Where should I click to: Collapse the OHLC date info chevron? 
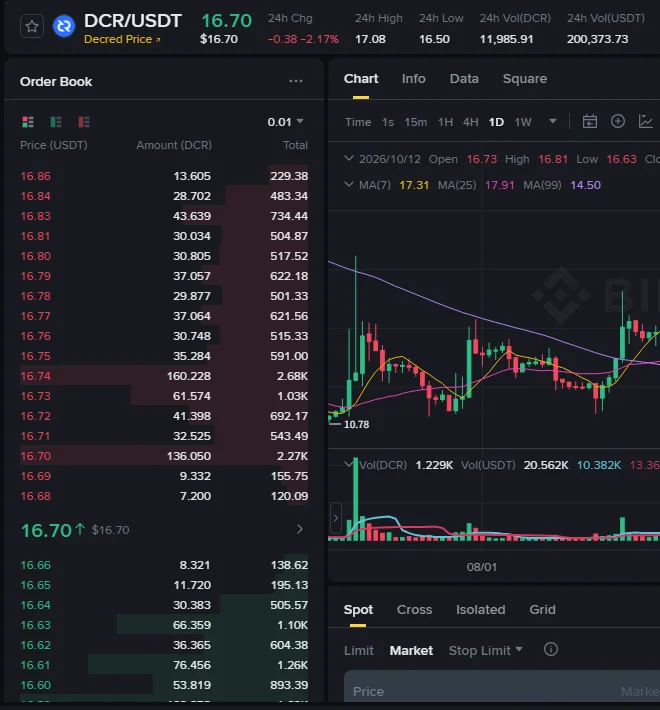(349, 158)
